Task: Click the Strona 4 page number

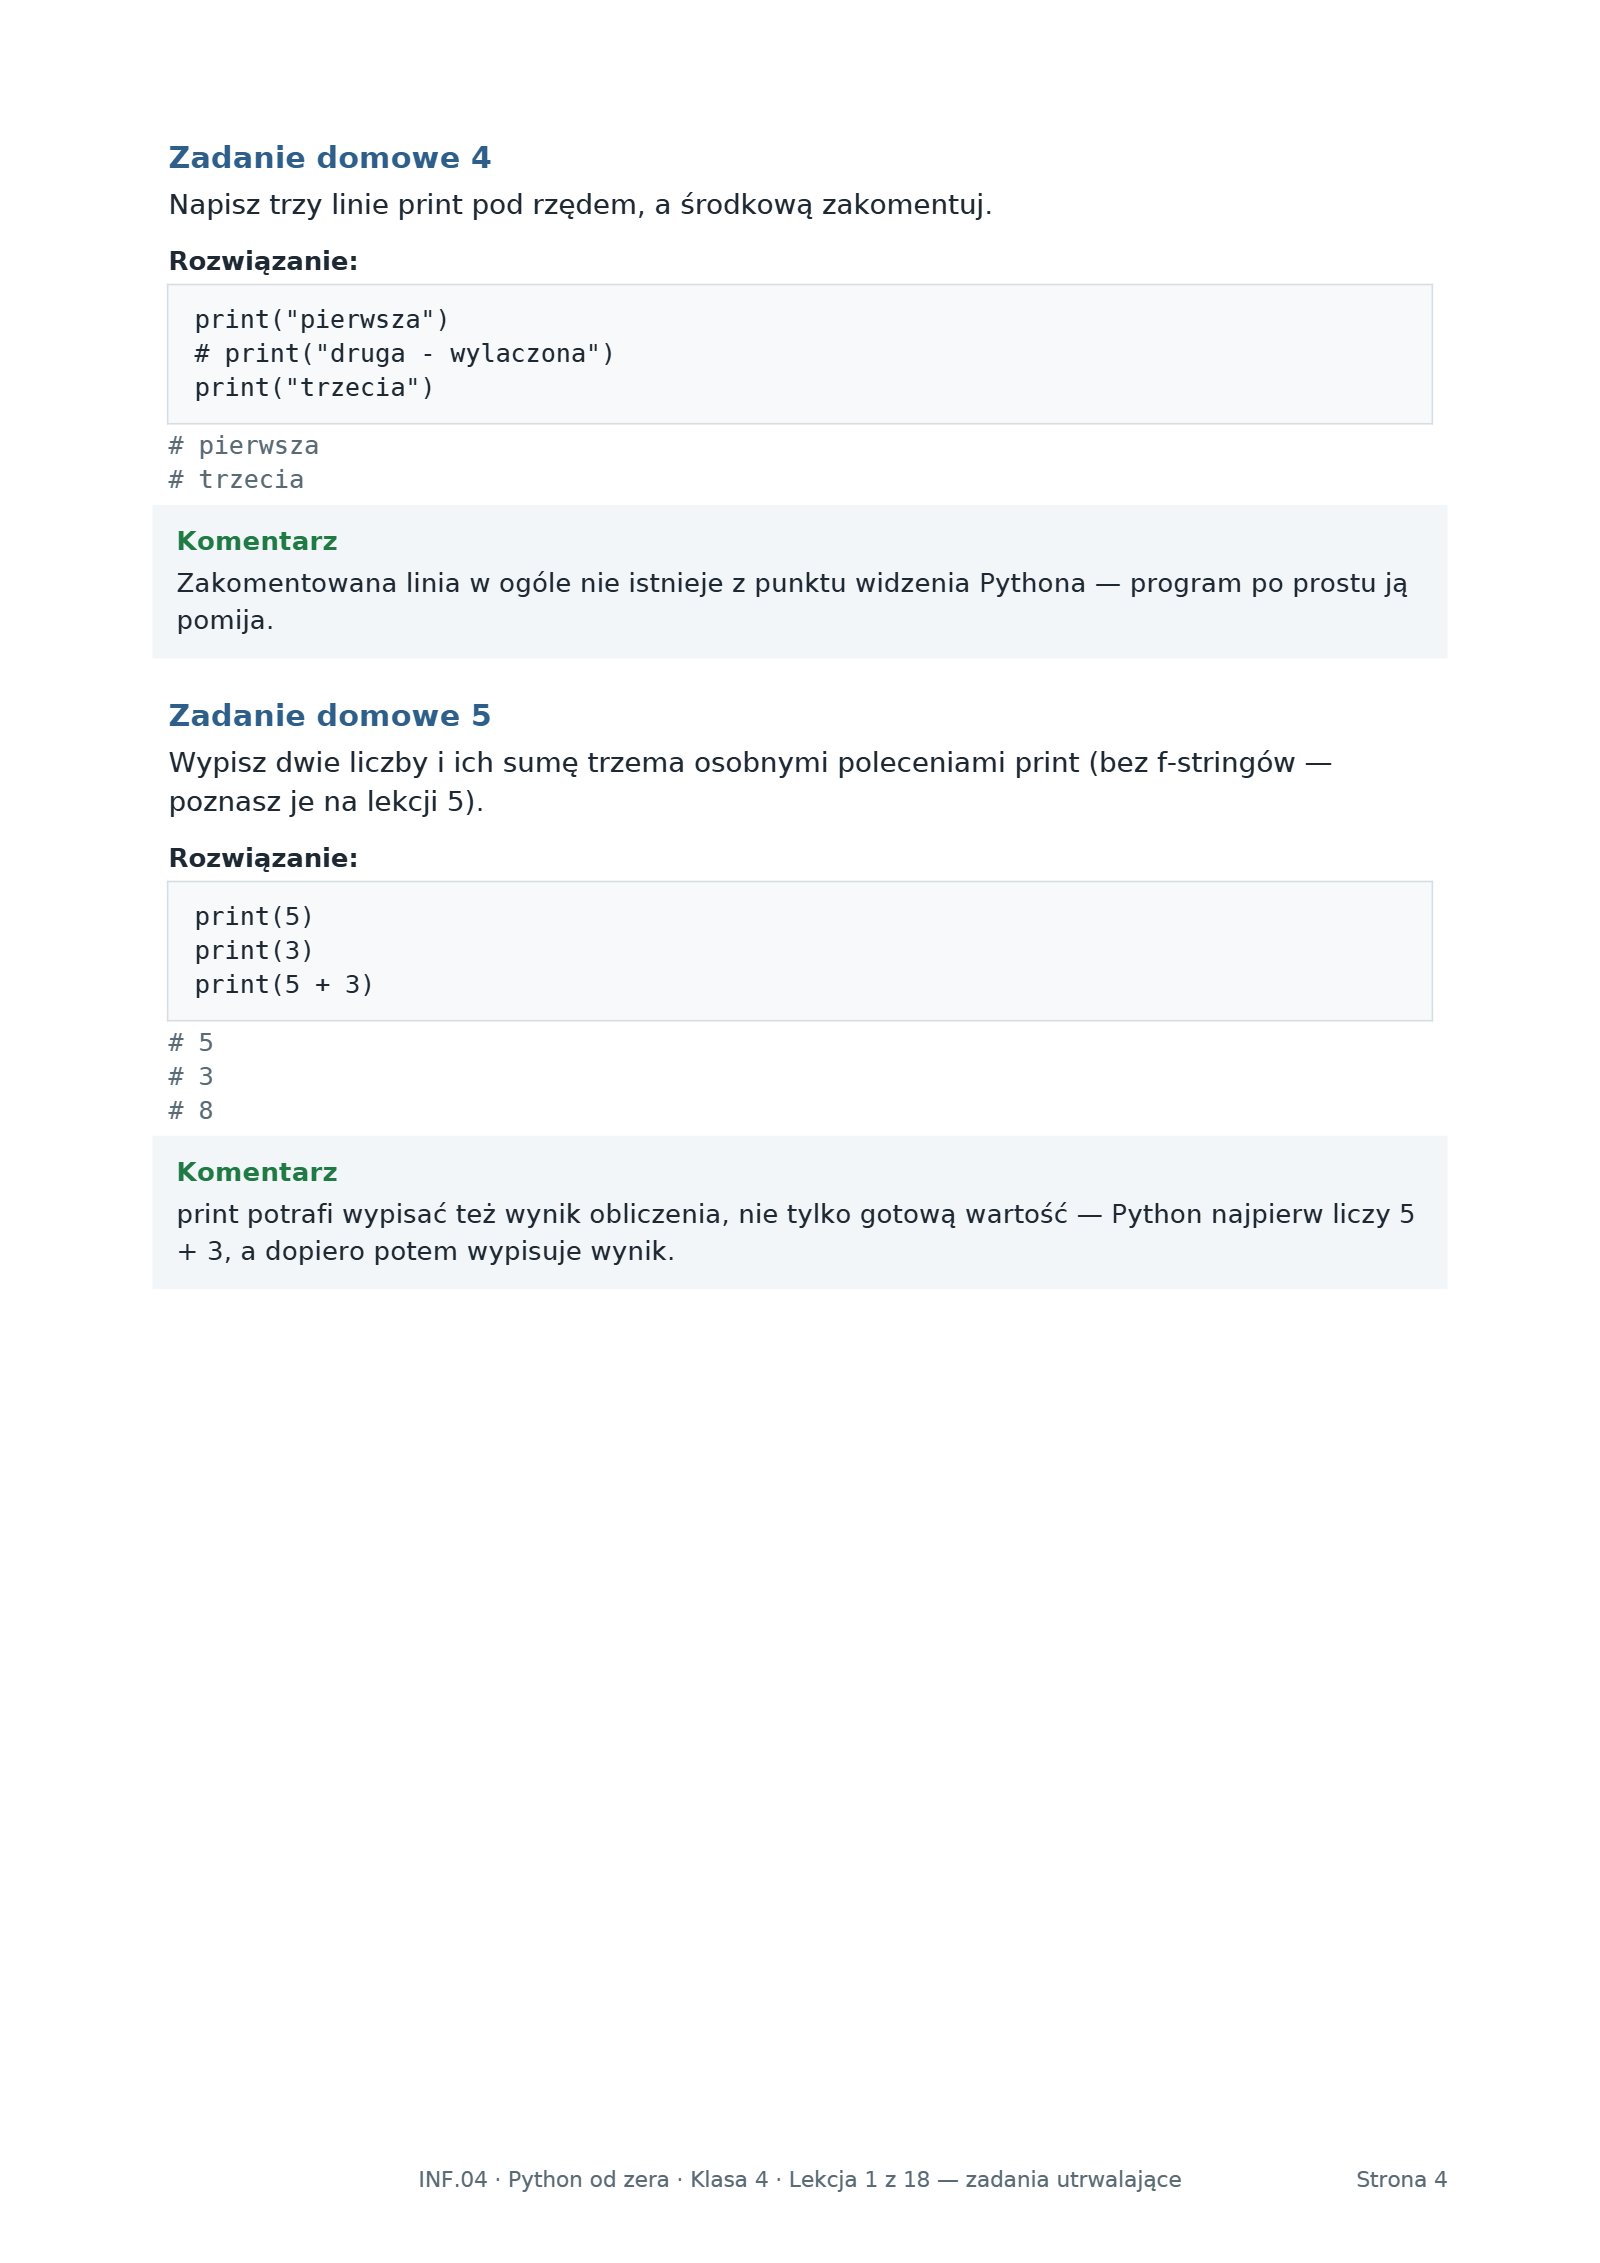Action: 1401,2180
